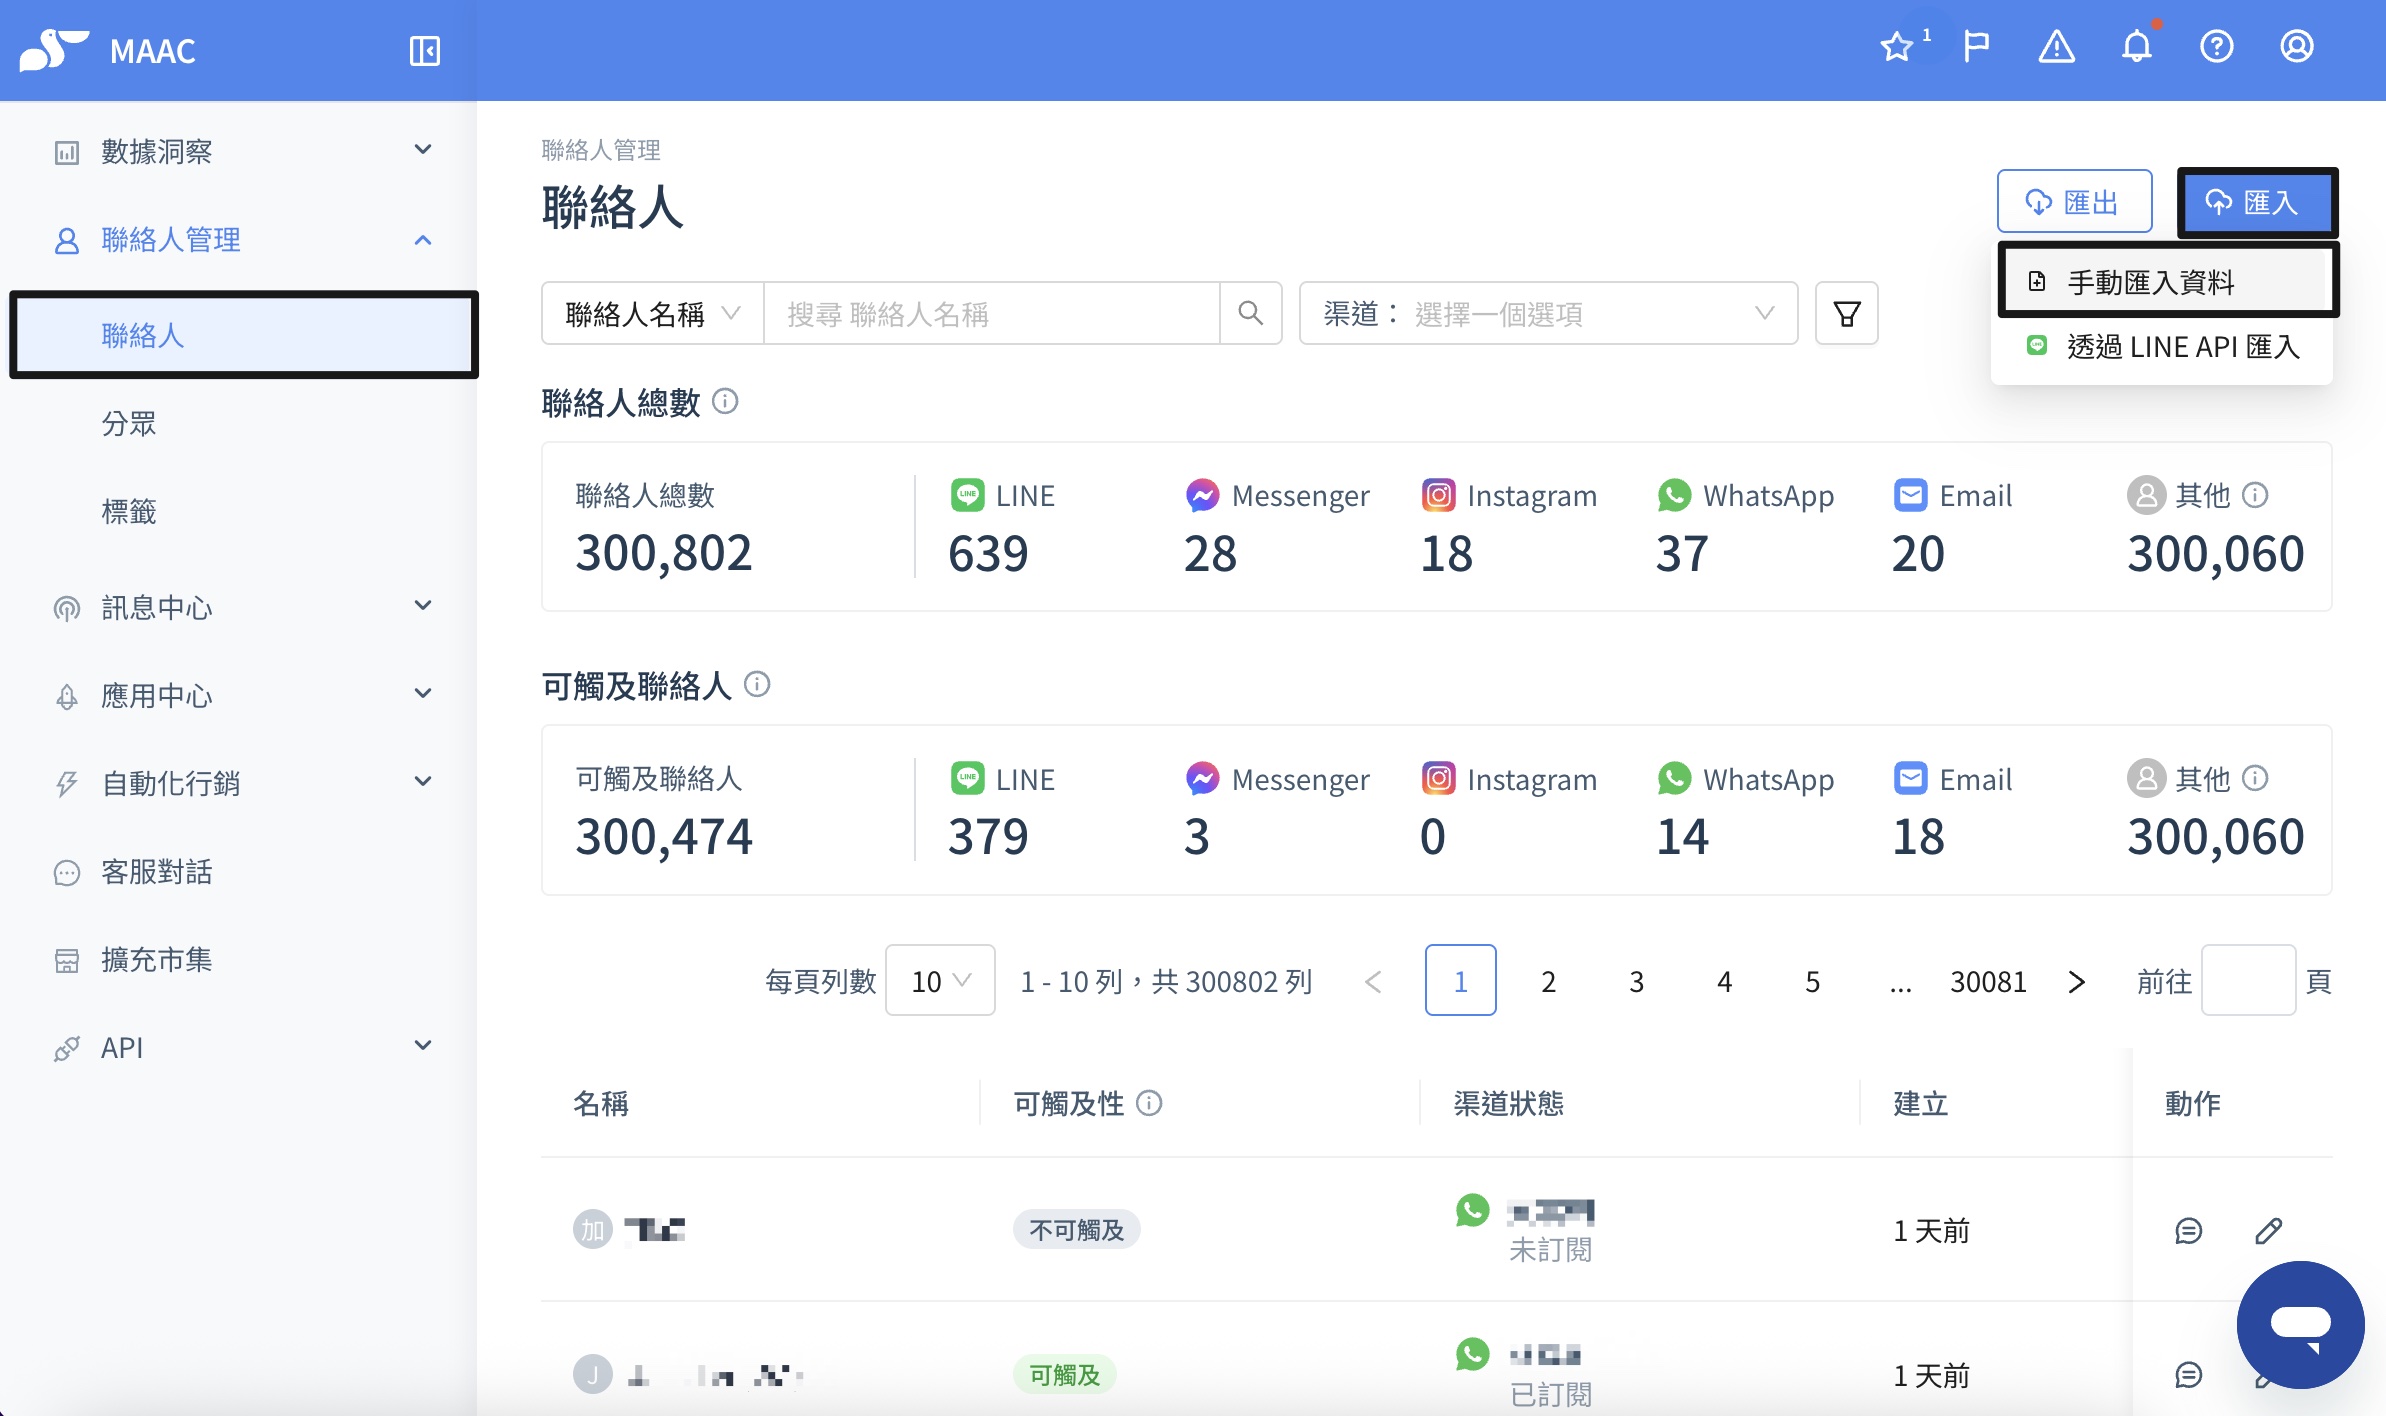Show info for 聯絡人總數 heading
This screenshot has width=2386, height=1416.
pos(725,401)
